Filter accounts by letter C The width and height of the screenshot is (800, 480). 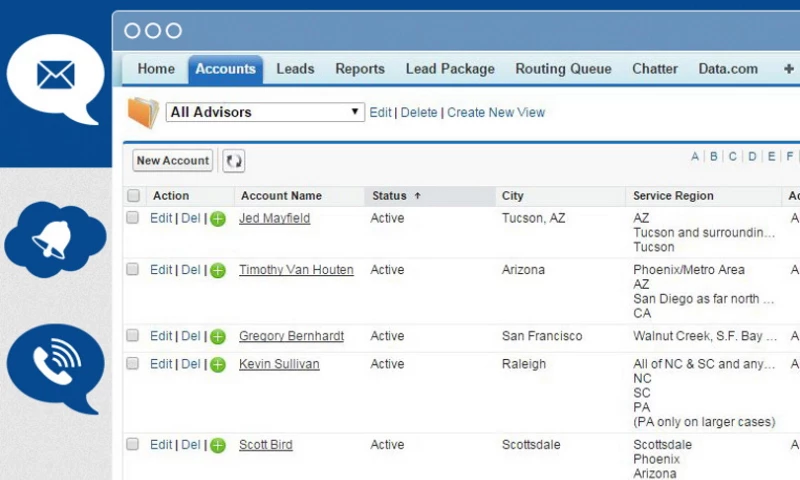coord(733,157)
